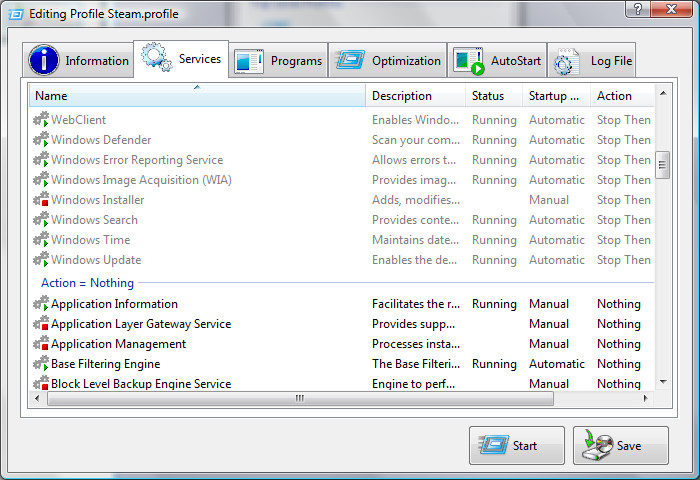
Task: Click Manual startup for Windows Installer
Action: pyautogui.click(x=549, y=200)
